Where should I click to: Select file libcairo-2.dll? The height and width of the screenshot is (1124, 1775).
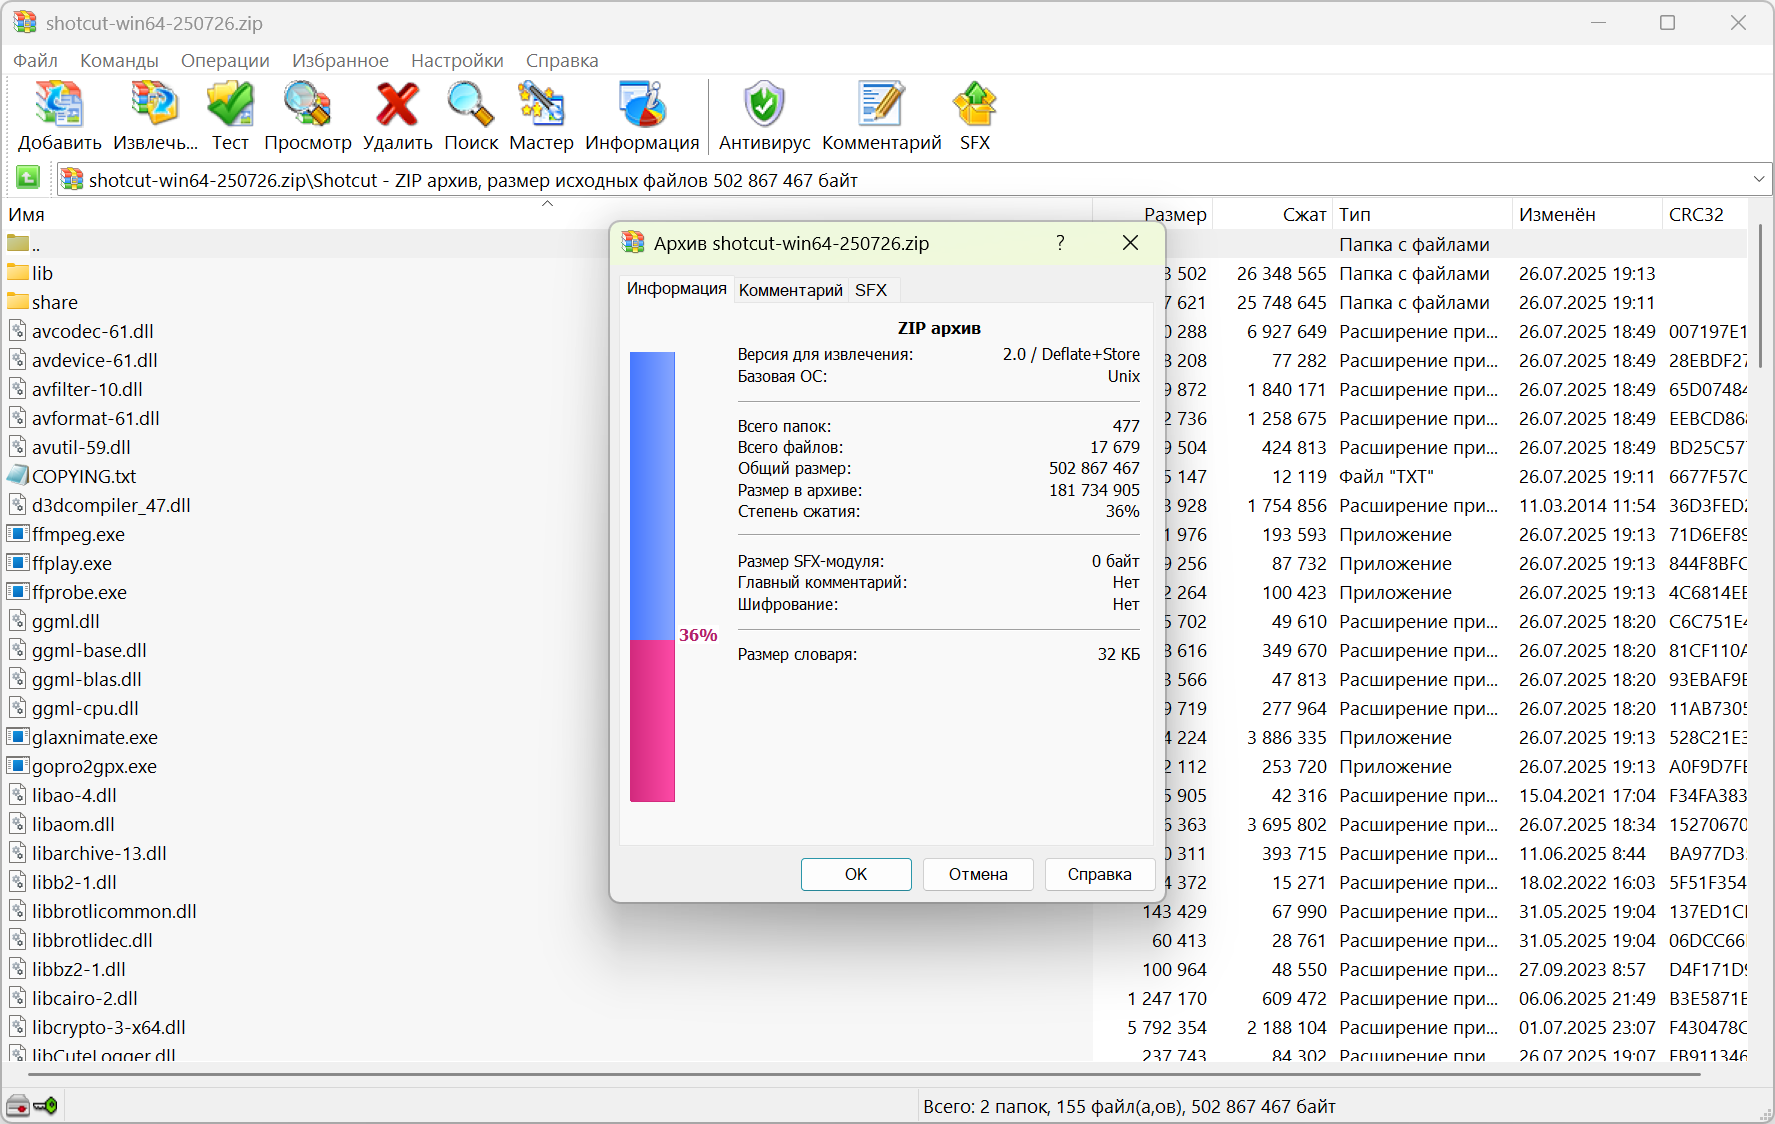tap(85, 998)
